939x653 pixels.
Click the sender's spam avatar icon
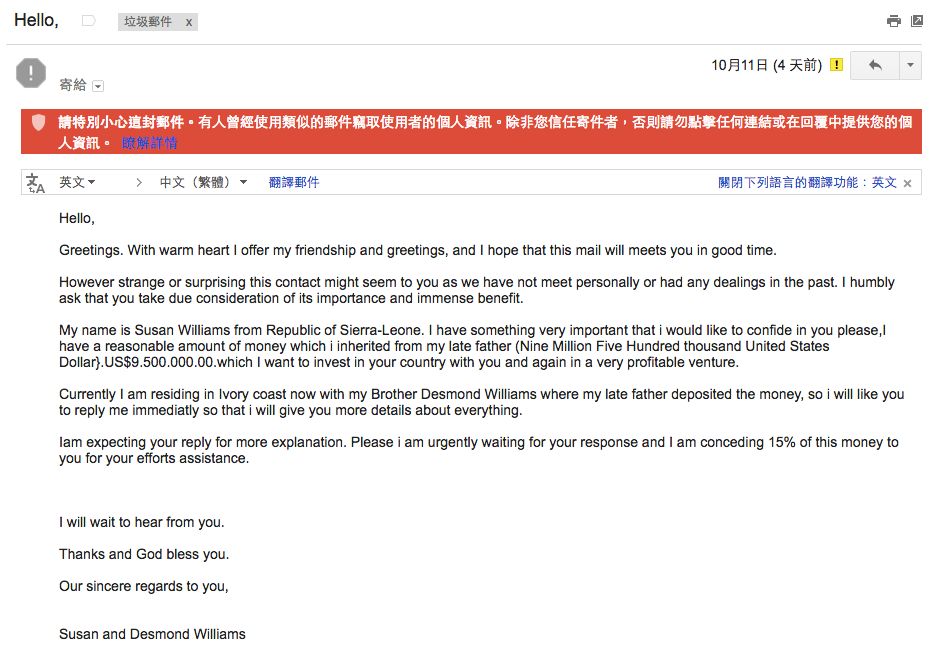coord(31,73)
